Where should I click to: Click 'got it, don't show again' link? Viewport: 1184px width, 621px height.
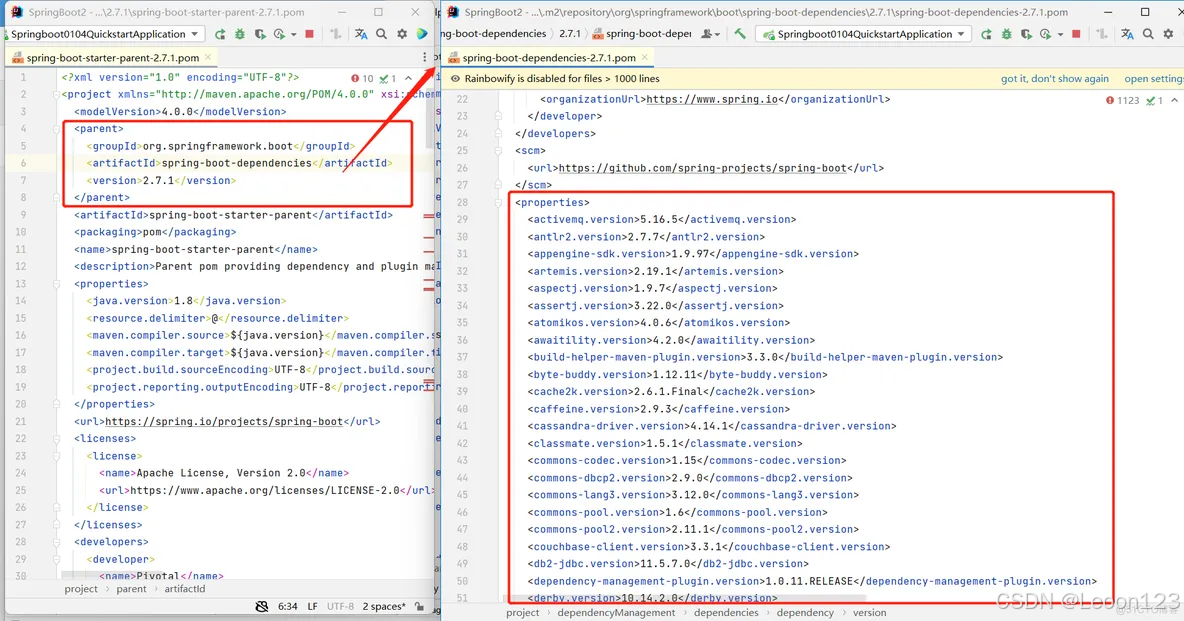click(1055, 79)
